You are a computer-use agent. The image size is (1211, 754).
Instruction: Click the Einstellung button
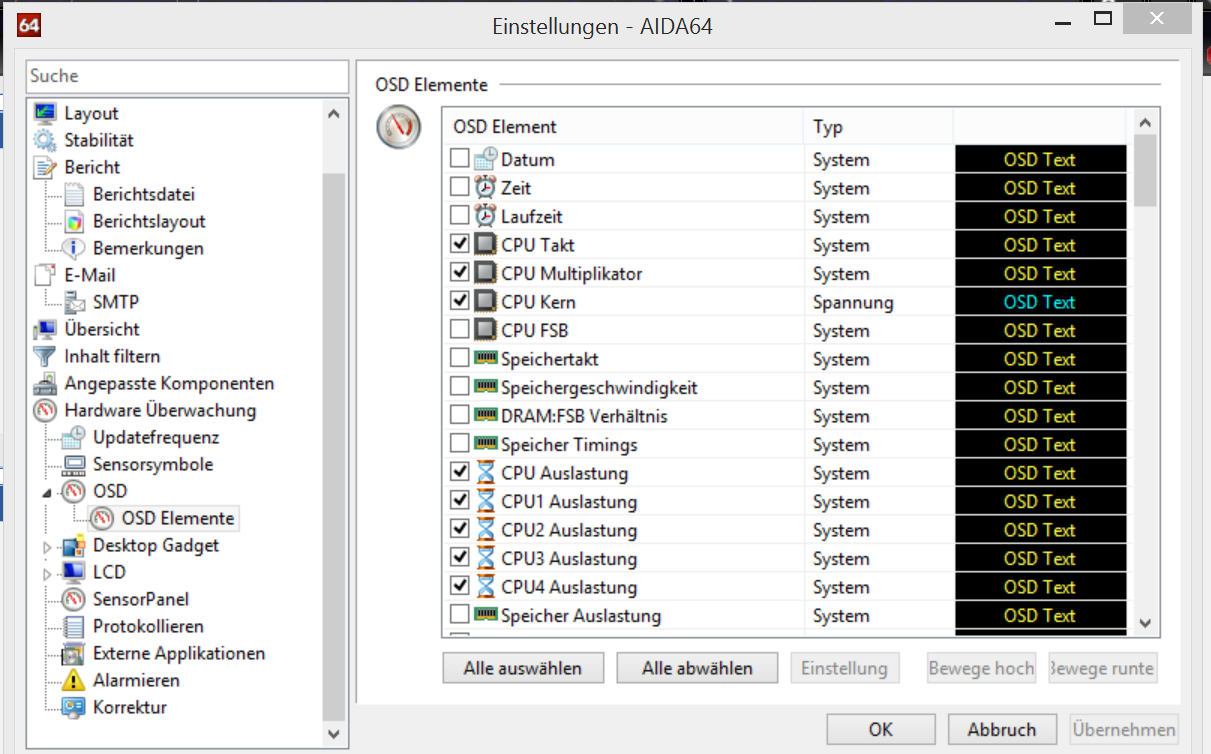coord(844,668)
